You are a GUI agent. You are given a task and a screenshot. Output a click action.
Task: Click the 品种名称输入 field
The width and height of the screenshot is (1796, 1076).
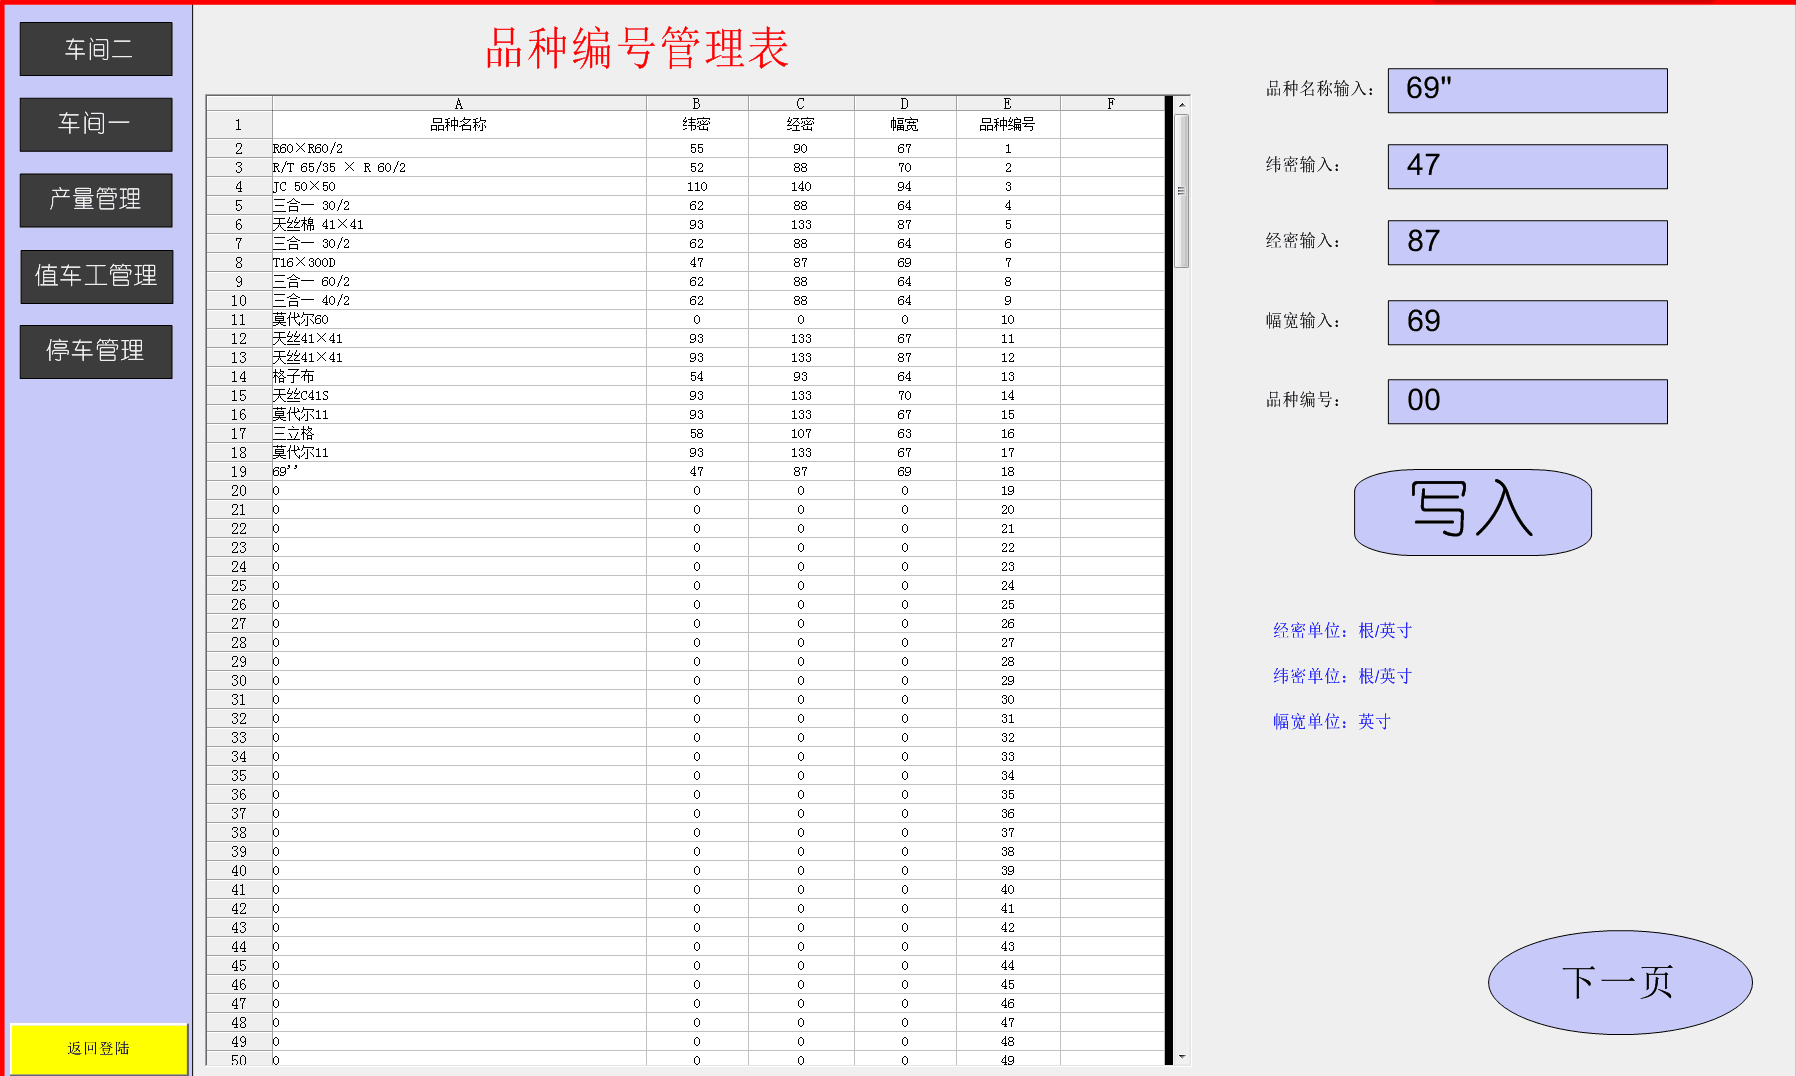[x=1526, y=90]
